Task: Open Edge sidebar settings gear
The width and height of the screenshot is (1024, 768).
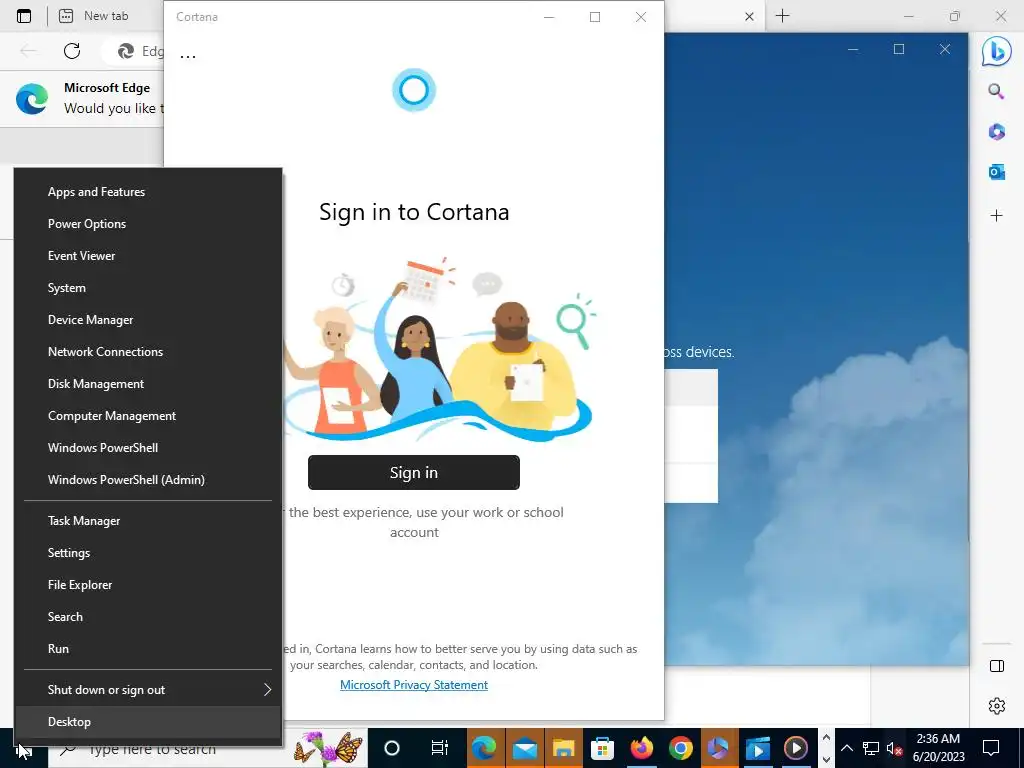Action: [997, 706]
